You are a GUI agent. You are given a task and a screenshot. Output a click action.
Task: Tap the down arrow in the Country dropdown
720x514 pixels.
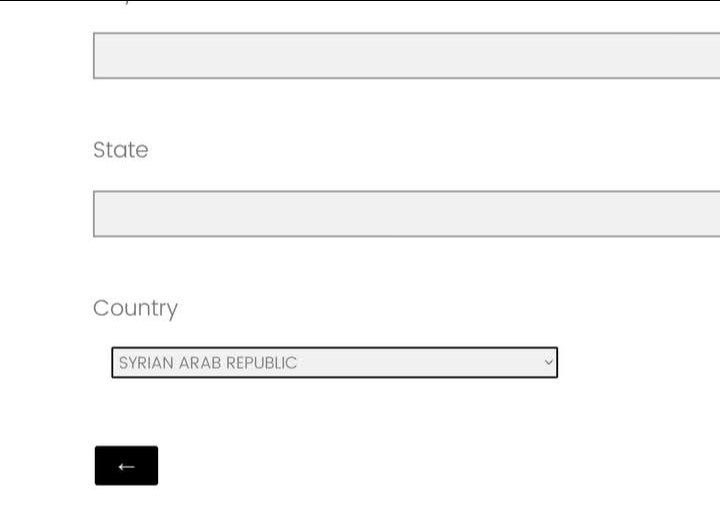[548, 362]
